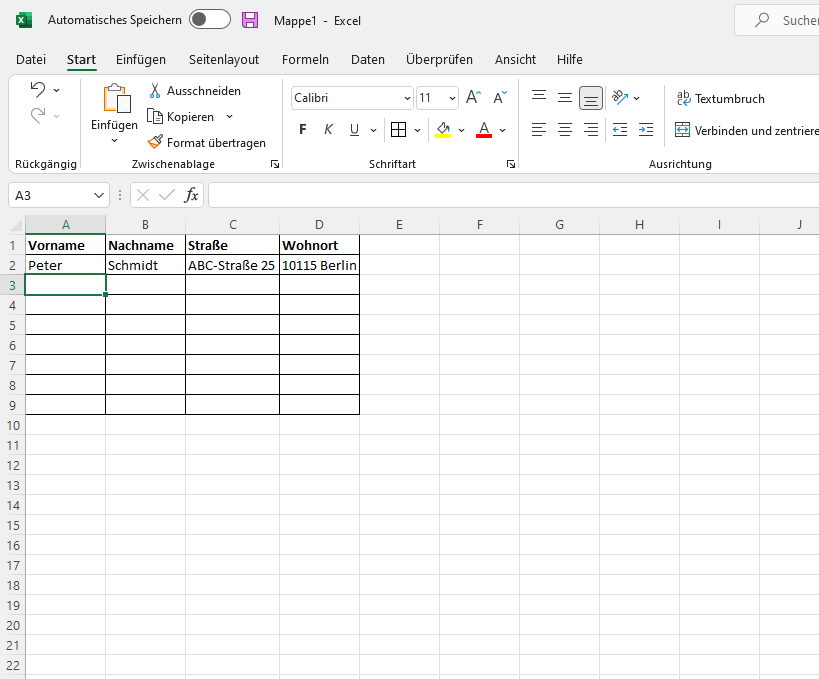Click the Format übertragen paintbrush
Screen dimensions: 819x679
coord(155,143)
